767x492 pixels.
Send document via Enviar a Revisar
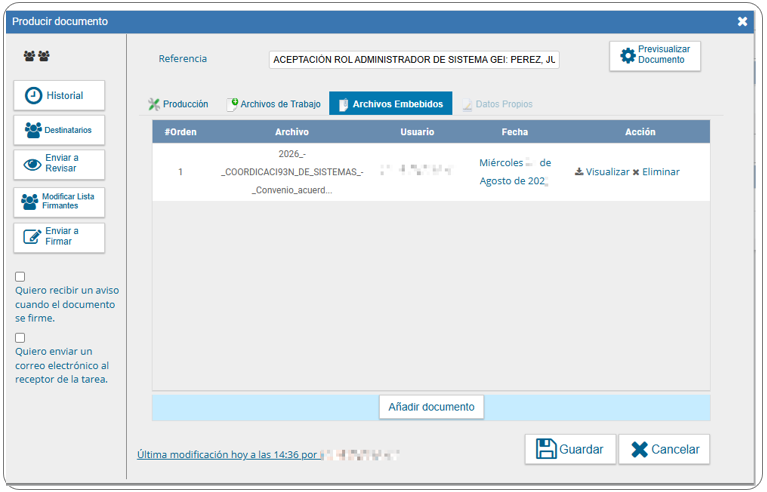point(59,163)
